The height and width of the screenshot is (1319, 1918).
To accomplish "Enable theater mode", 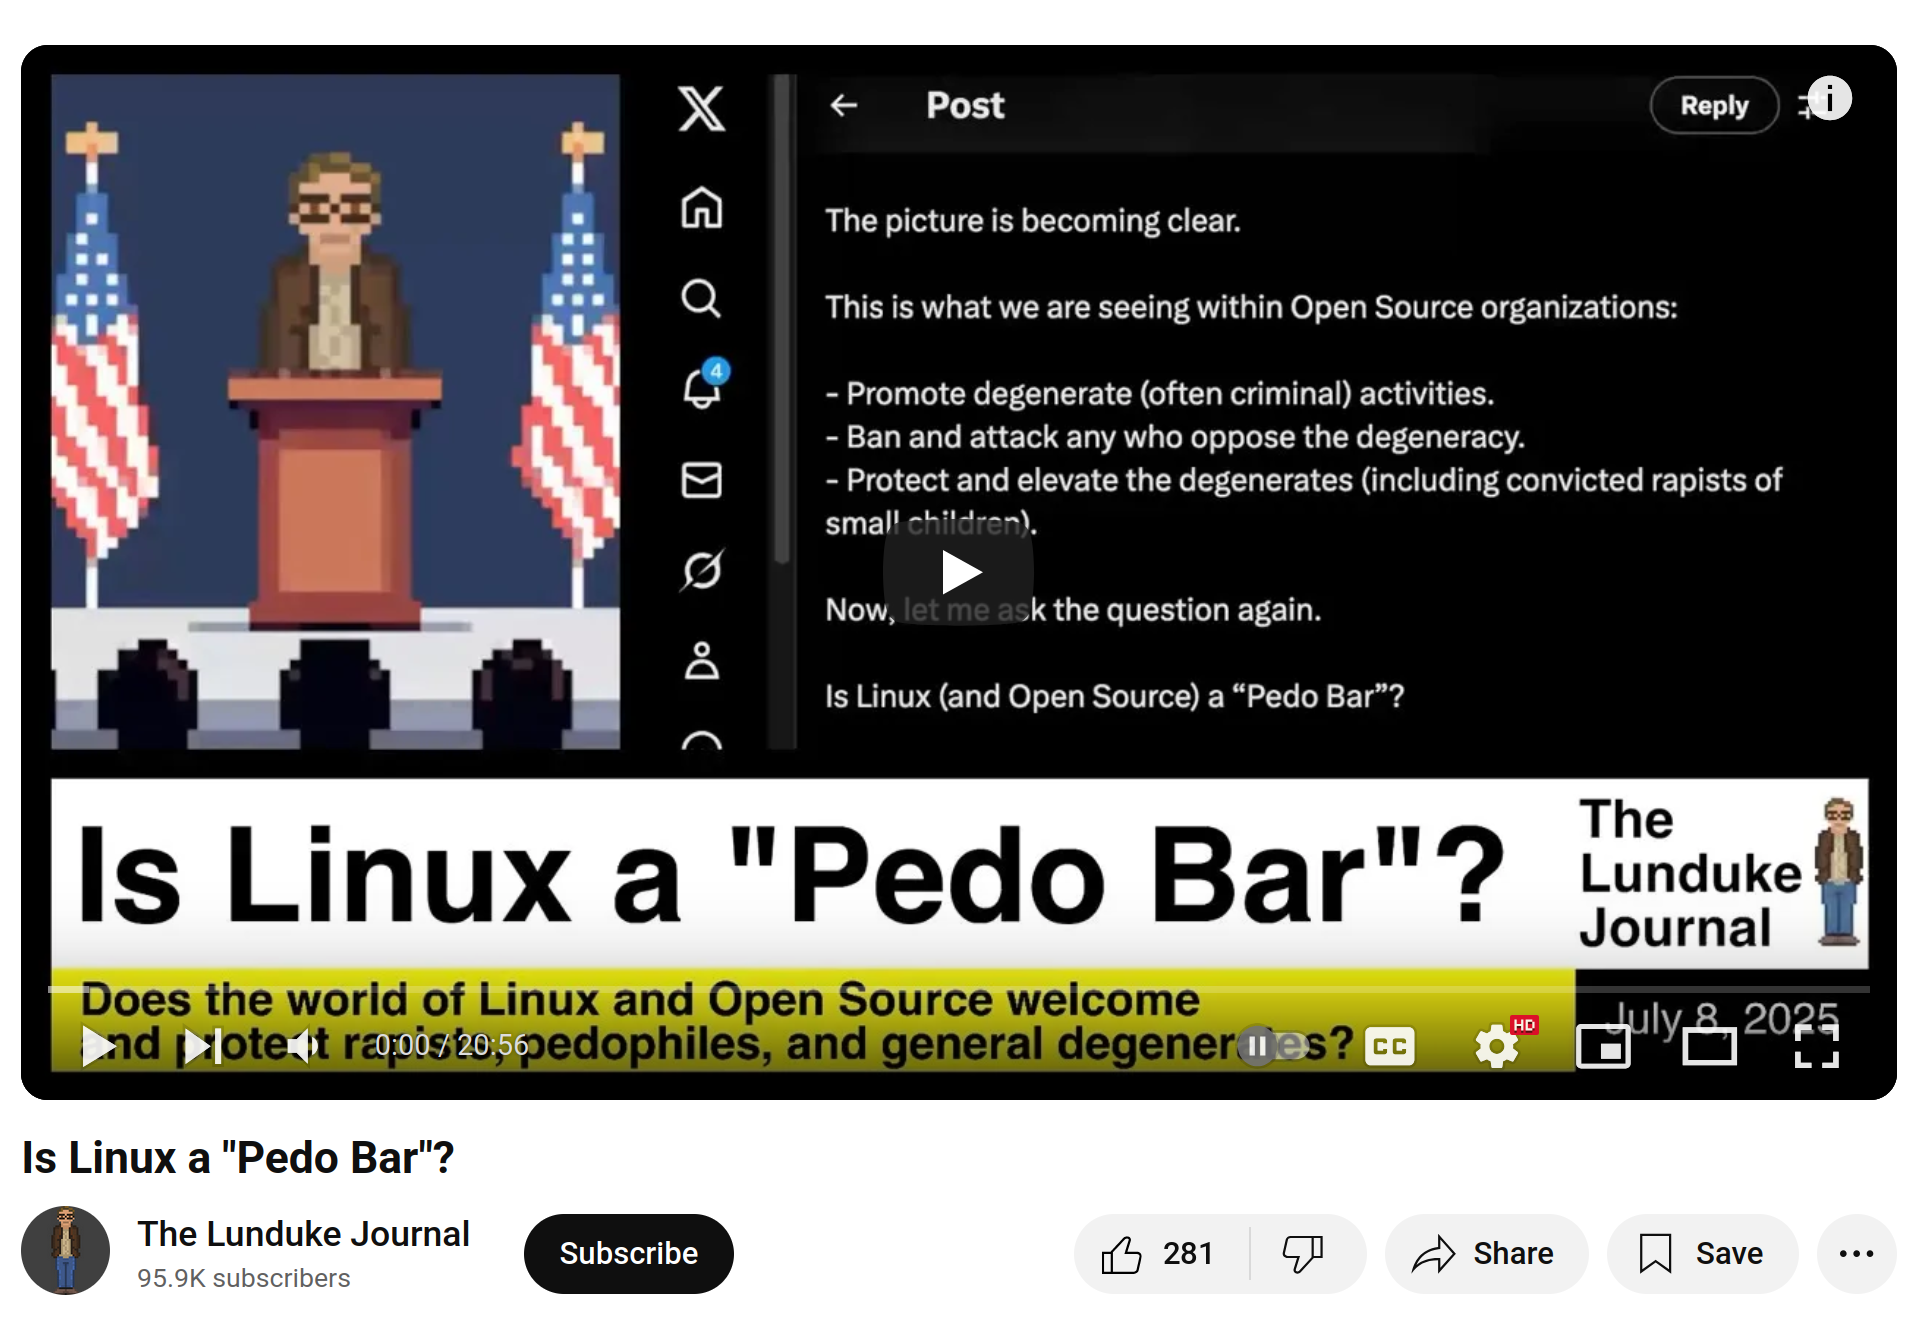I will pyautogui.click(x=1709, y=1046).
